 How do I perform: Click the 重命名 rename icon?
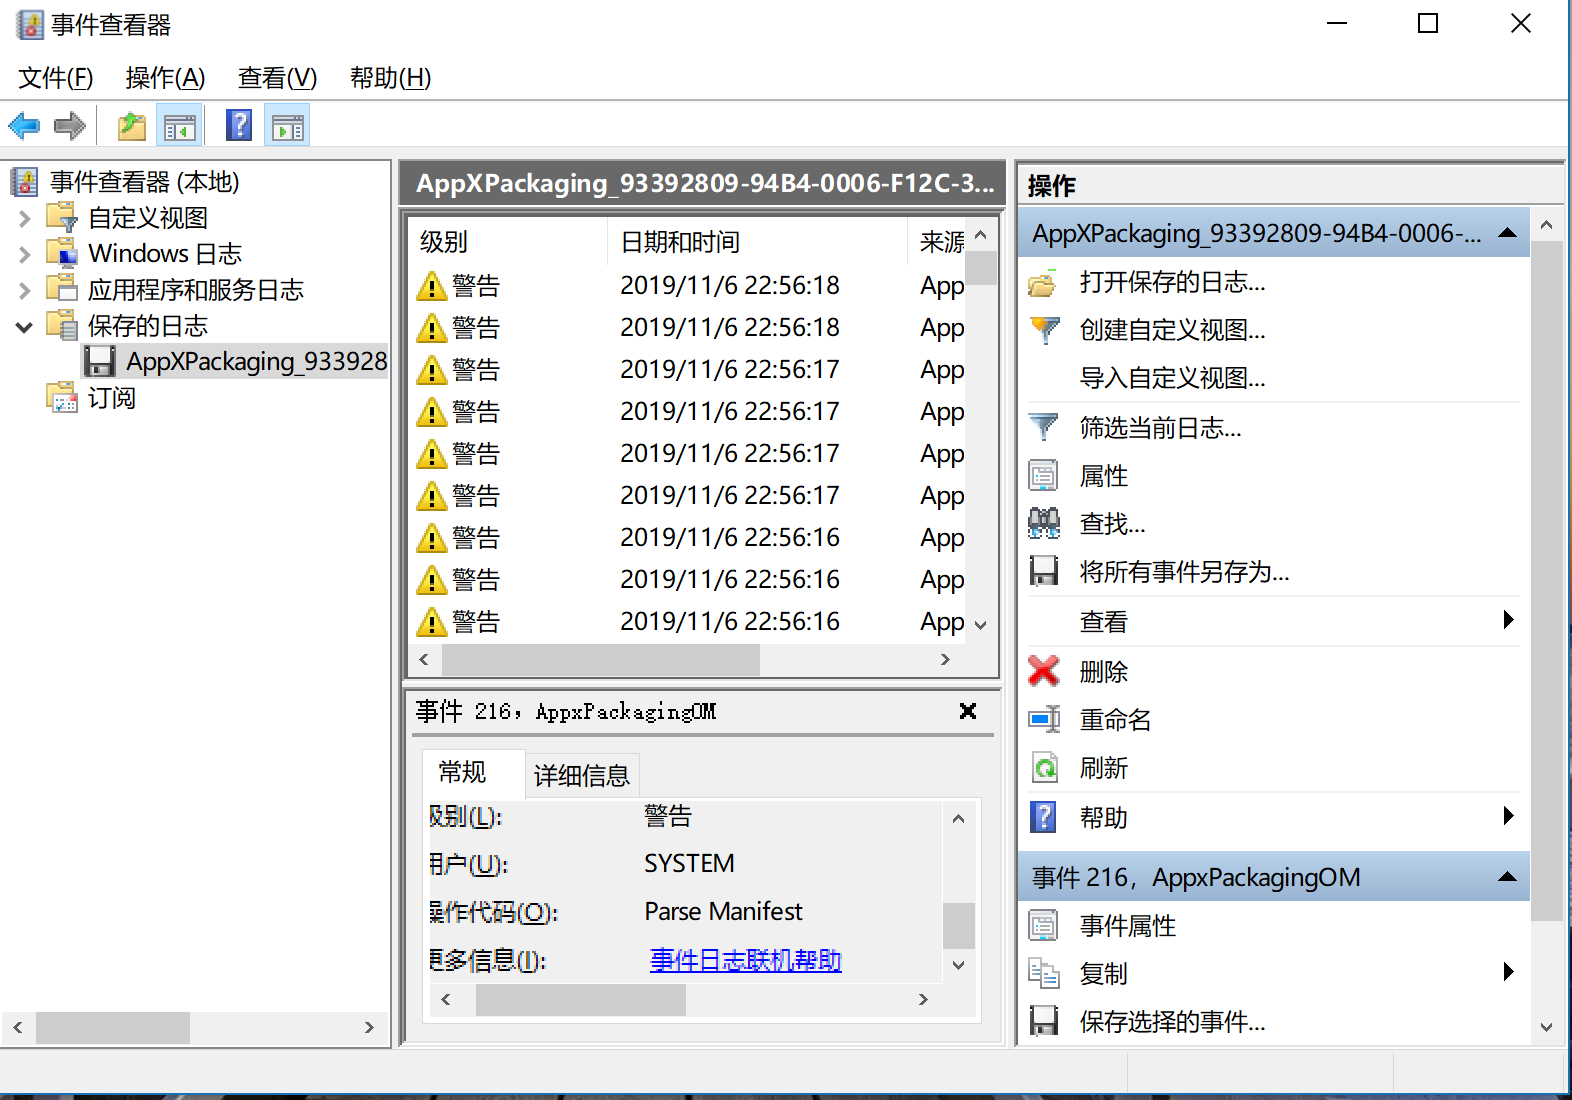(1044, 719)
